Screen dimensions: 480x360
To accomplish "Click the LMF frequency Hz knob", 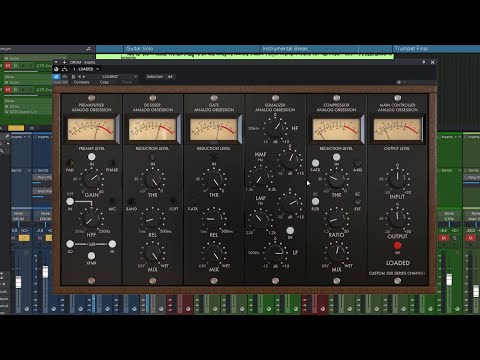I will point(261,219).
